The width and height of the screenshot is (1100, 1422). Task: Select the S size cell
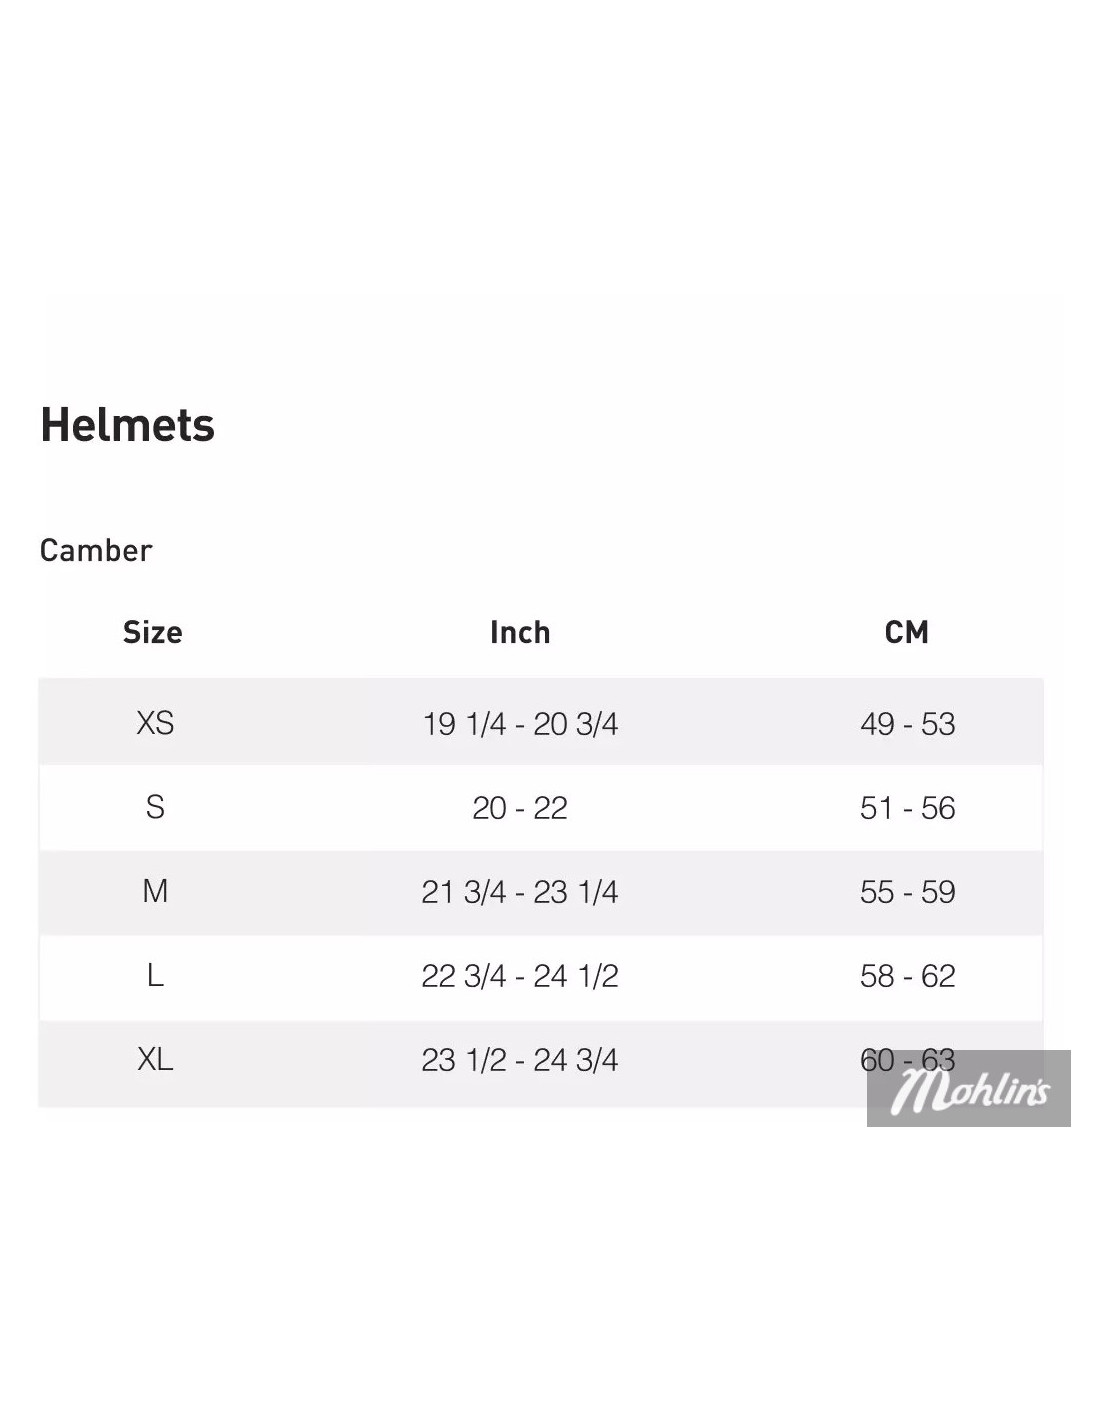click(x=155, y=807)
